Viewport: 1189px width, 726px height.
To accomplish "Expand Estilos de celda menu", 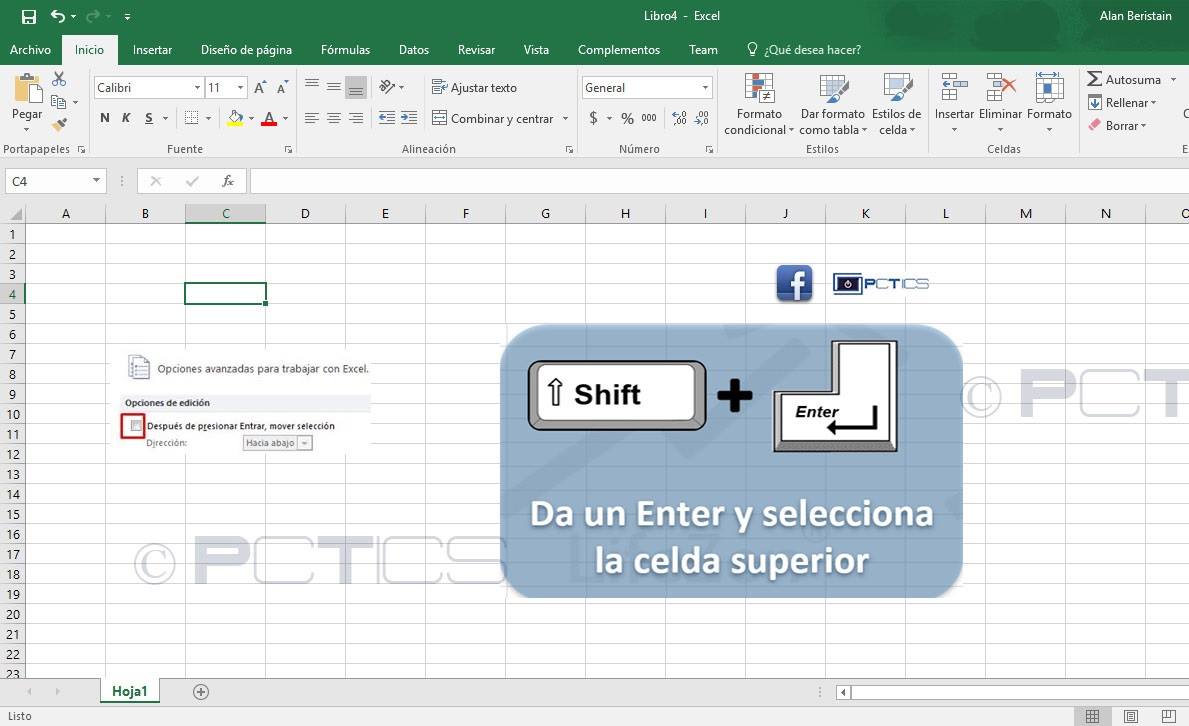I will pyautogui.click(x=896, y=104).
